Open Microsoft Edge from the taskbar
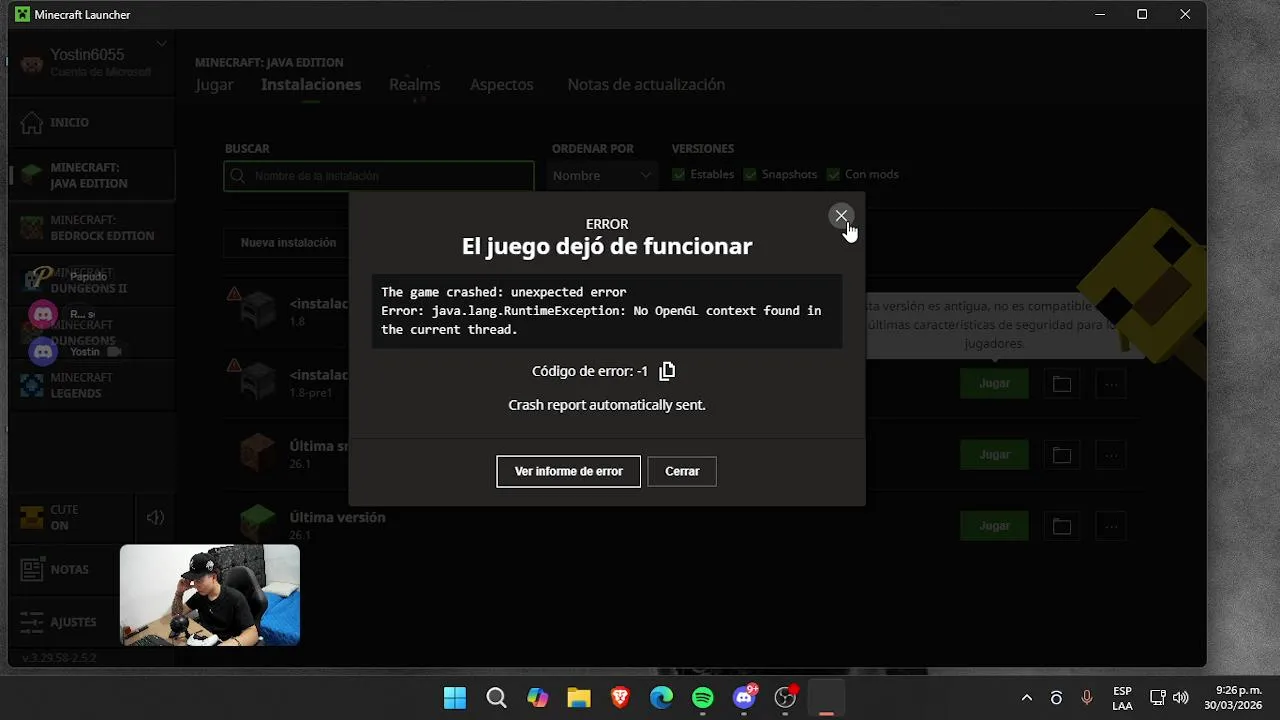 (x=662, y=697)
